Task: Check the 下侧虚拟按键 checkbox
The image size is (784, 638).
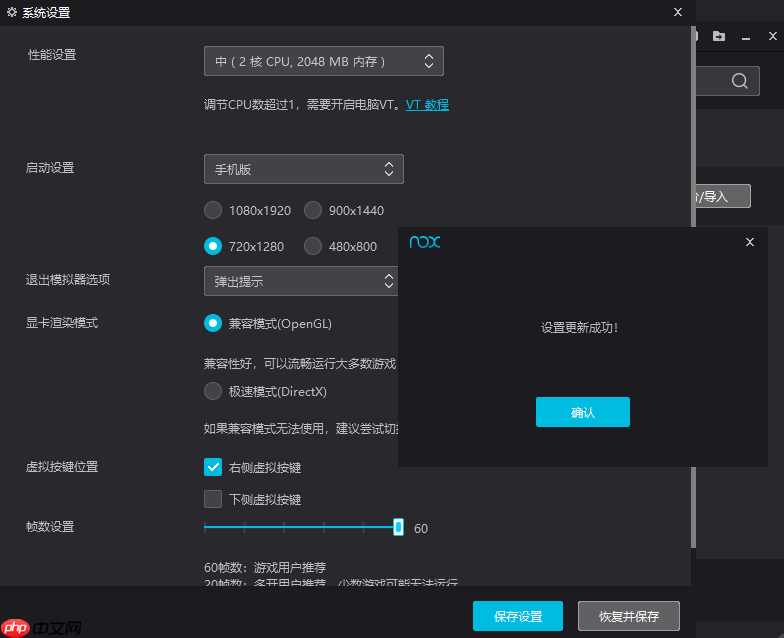Action: pos(213,499)
